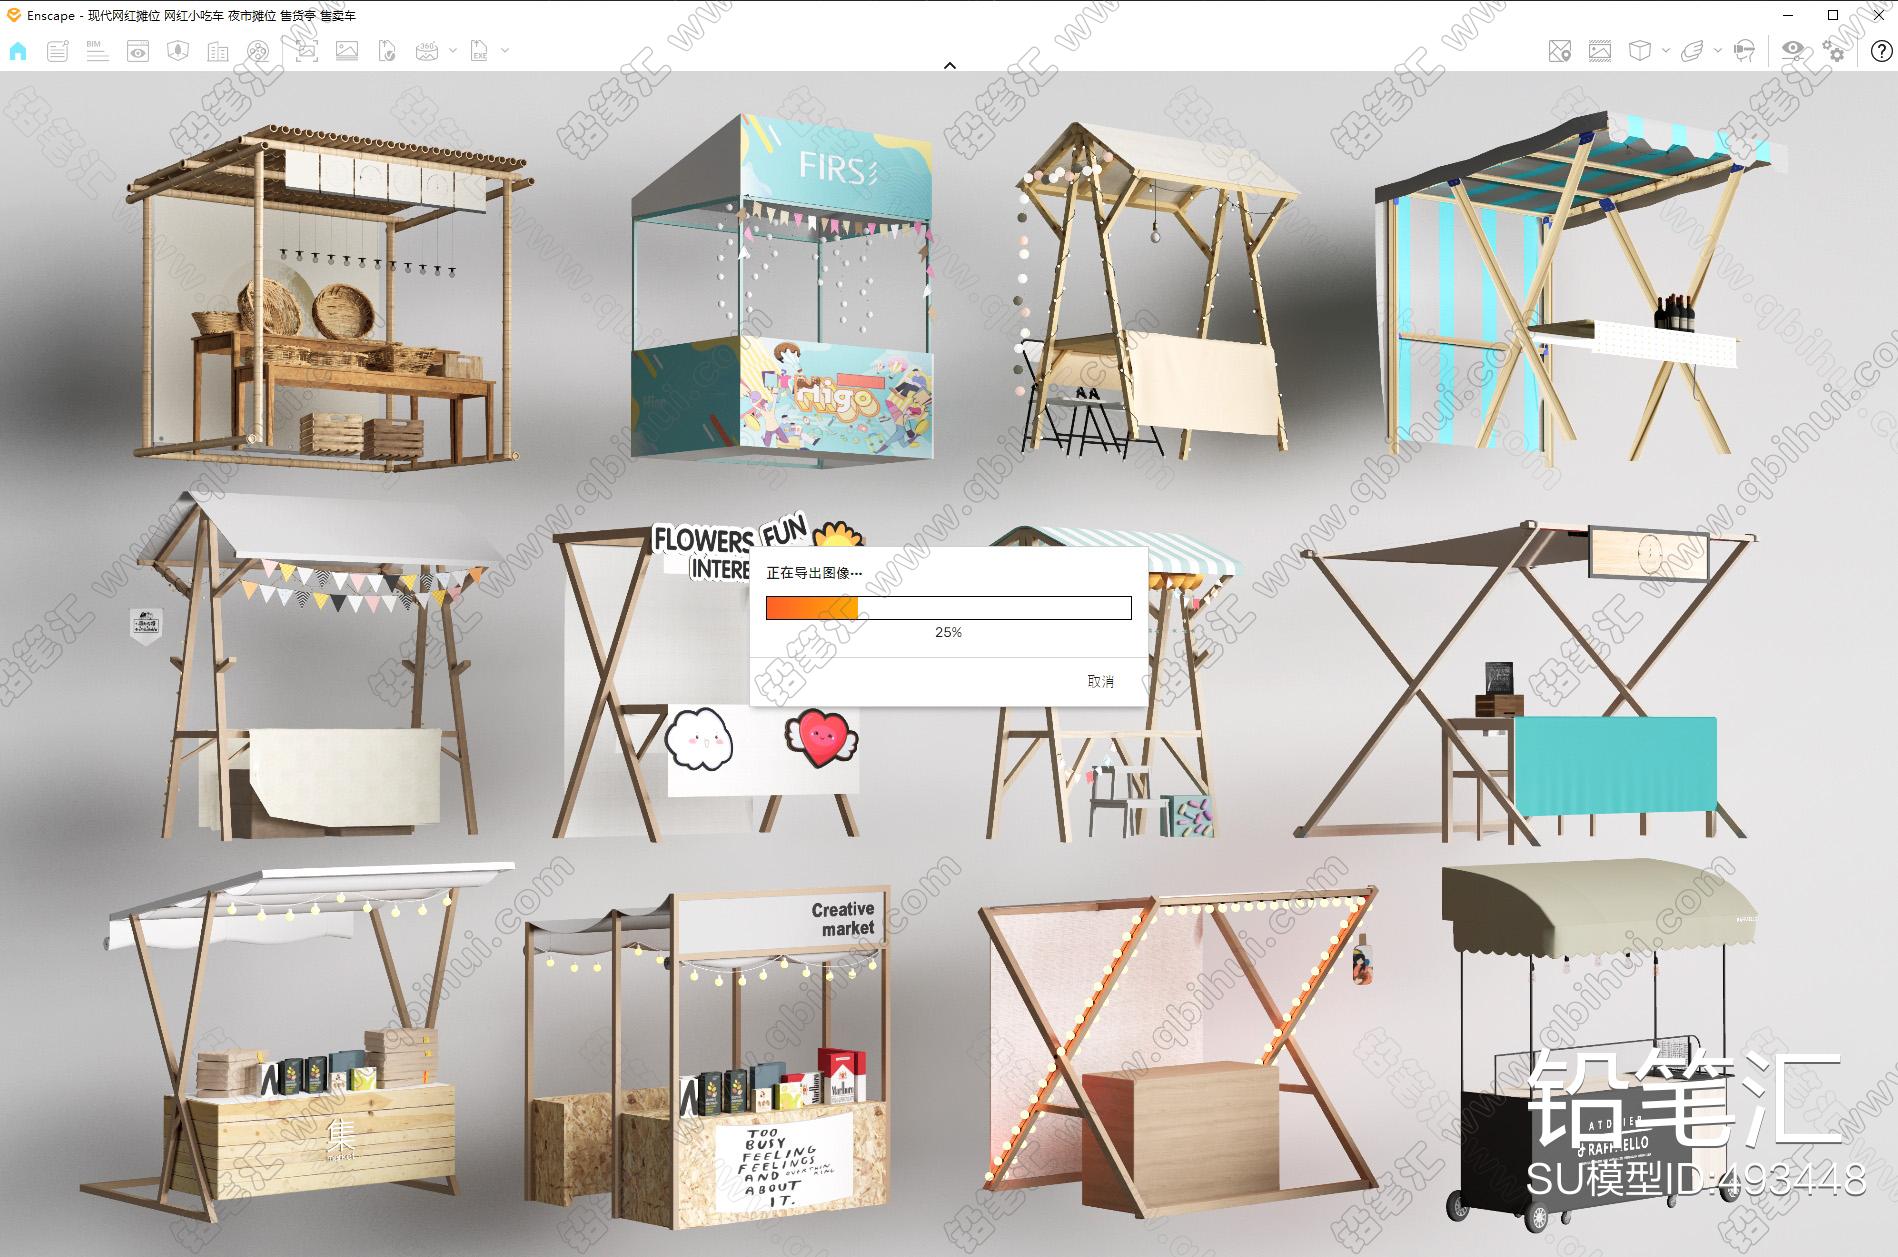1898x1257 pixels.
Task: Open the video editor film reel icon
Action: 258,51
